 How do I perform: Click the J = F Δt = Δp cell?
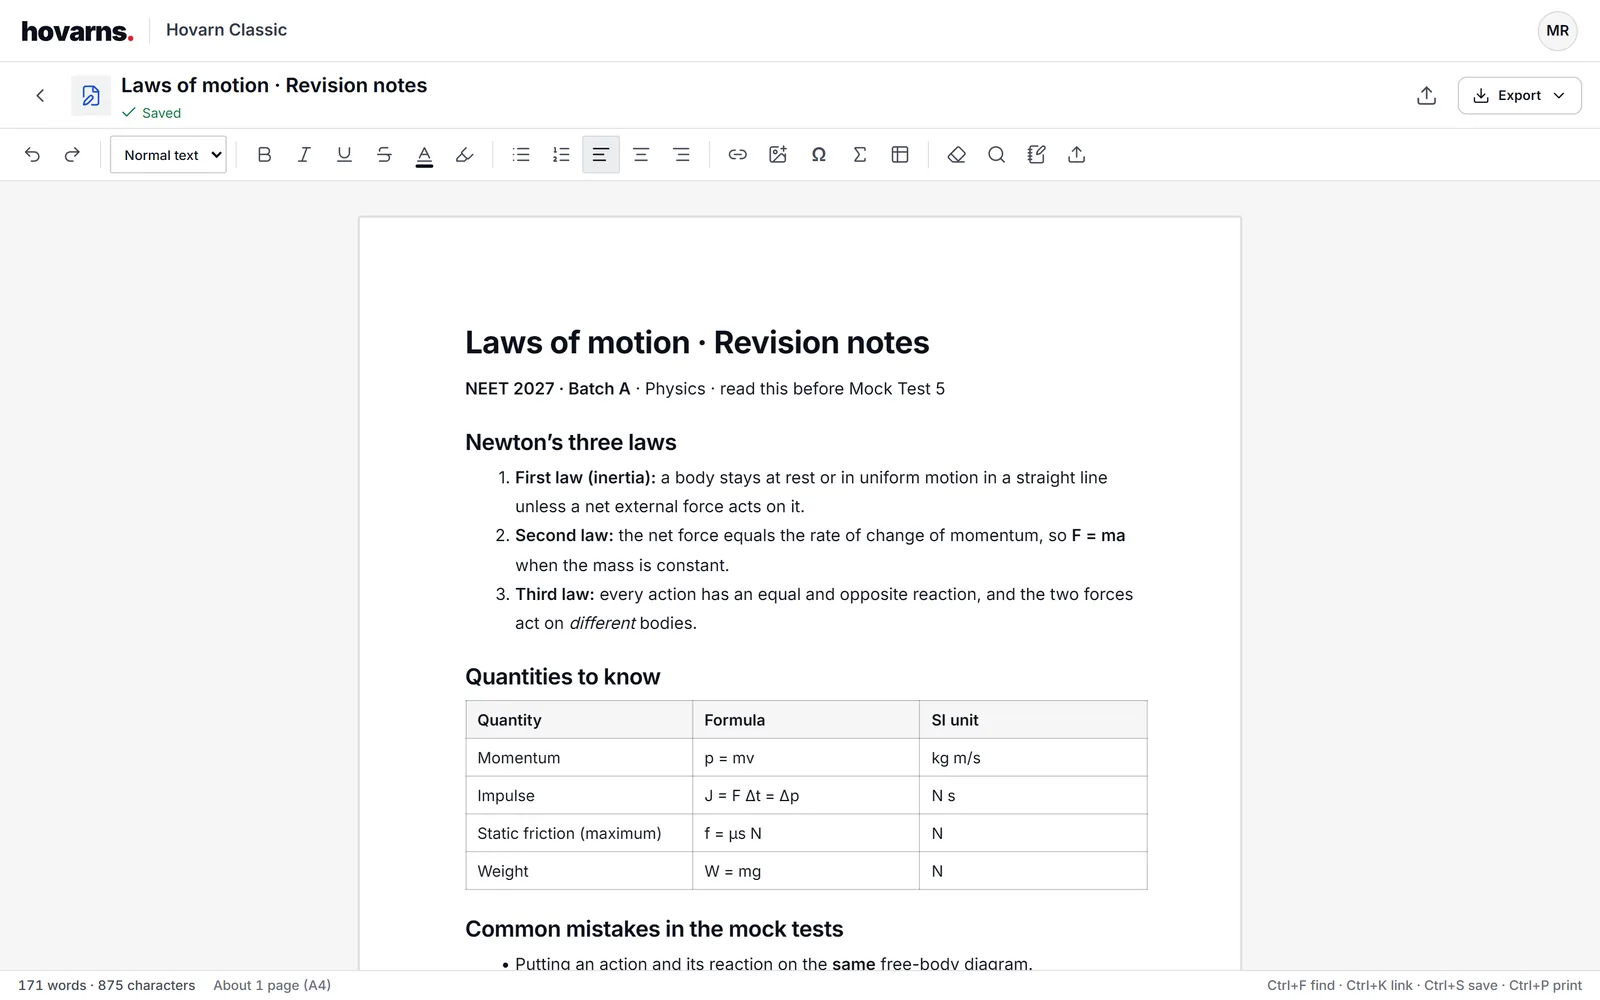[x=806, y=796]
